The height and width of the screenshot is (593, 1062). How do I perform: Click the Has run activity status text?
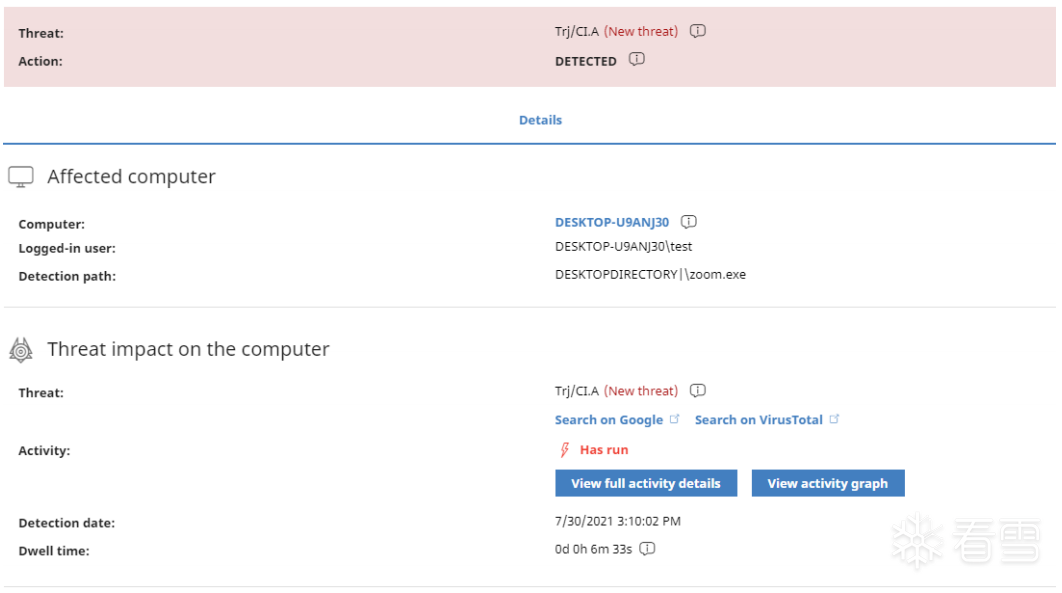point(604,450)
